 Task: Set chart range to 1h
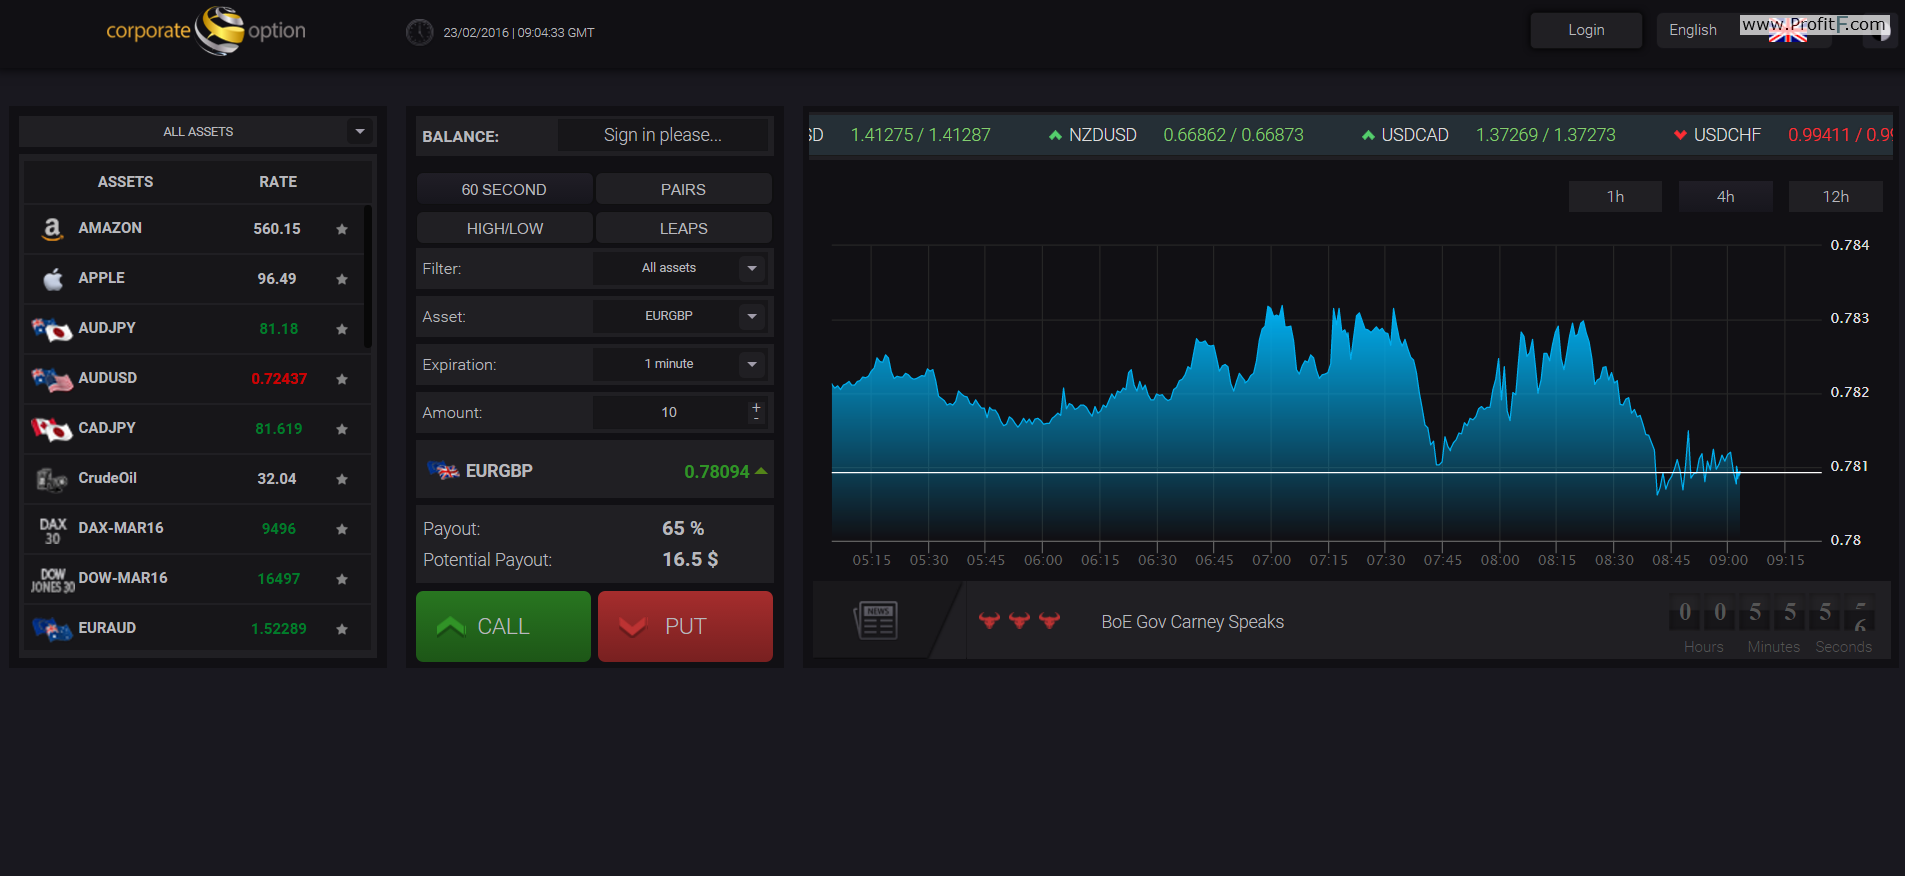[1615, 196]
